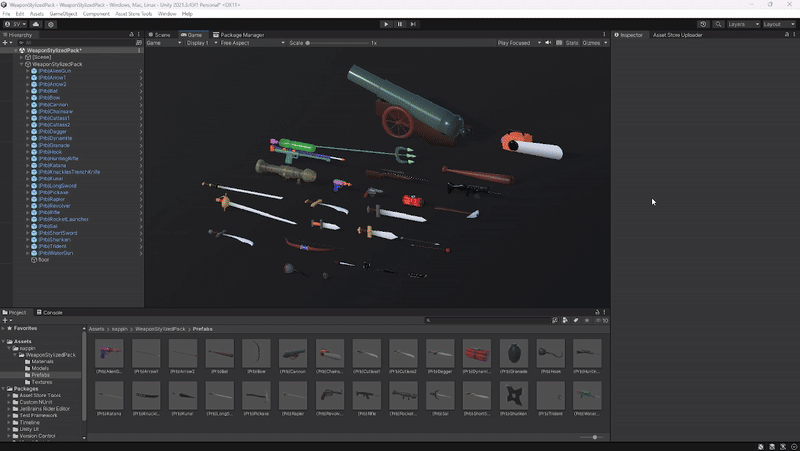Click the Step frame button

pos(413,24)
